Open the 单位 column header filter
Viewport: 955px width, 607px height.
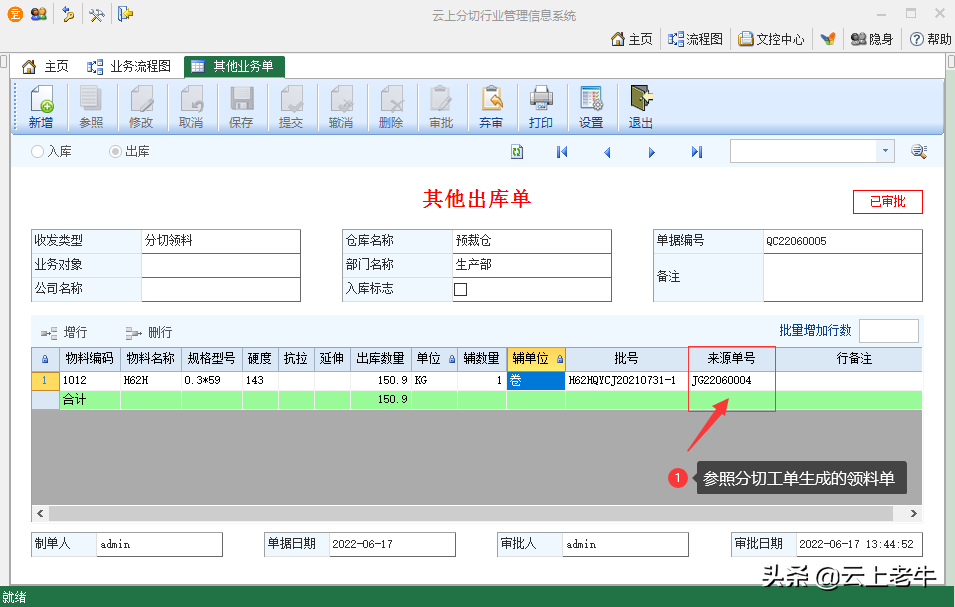(452, 359)
